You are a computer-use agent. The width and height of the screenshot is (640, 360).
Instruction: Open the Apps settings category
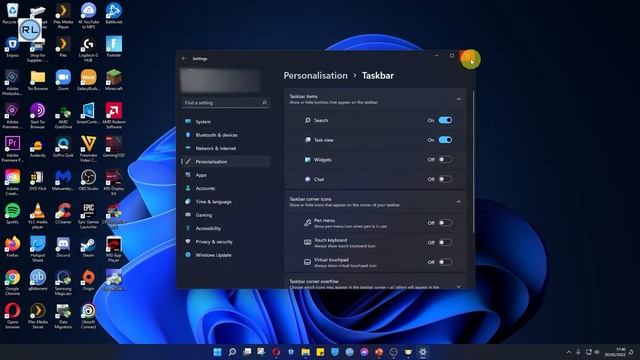tap(226, 175)
